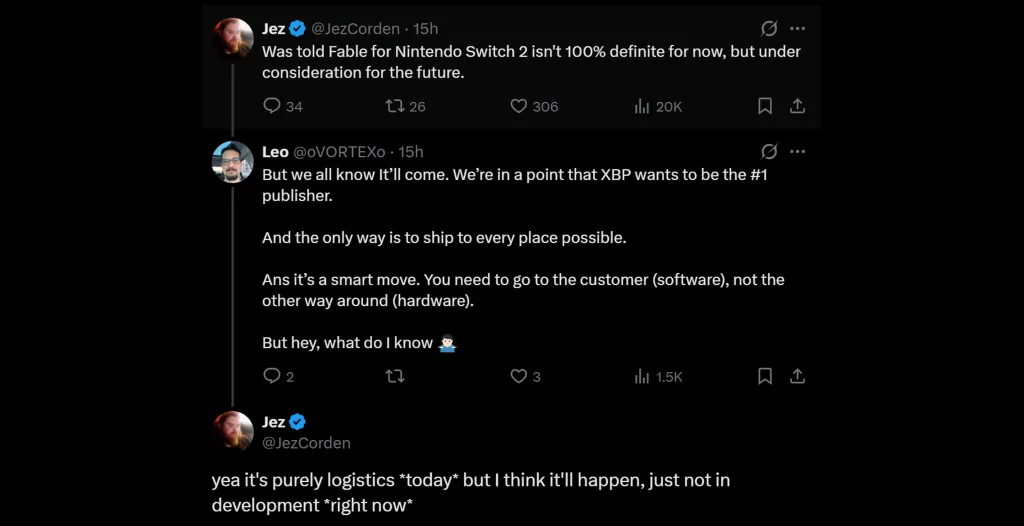Share Jez's Fable Switch 2 tweet
1024x526 pixels.
tap(797, 106)
